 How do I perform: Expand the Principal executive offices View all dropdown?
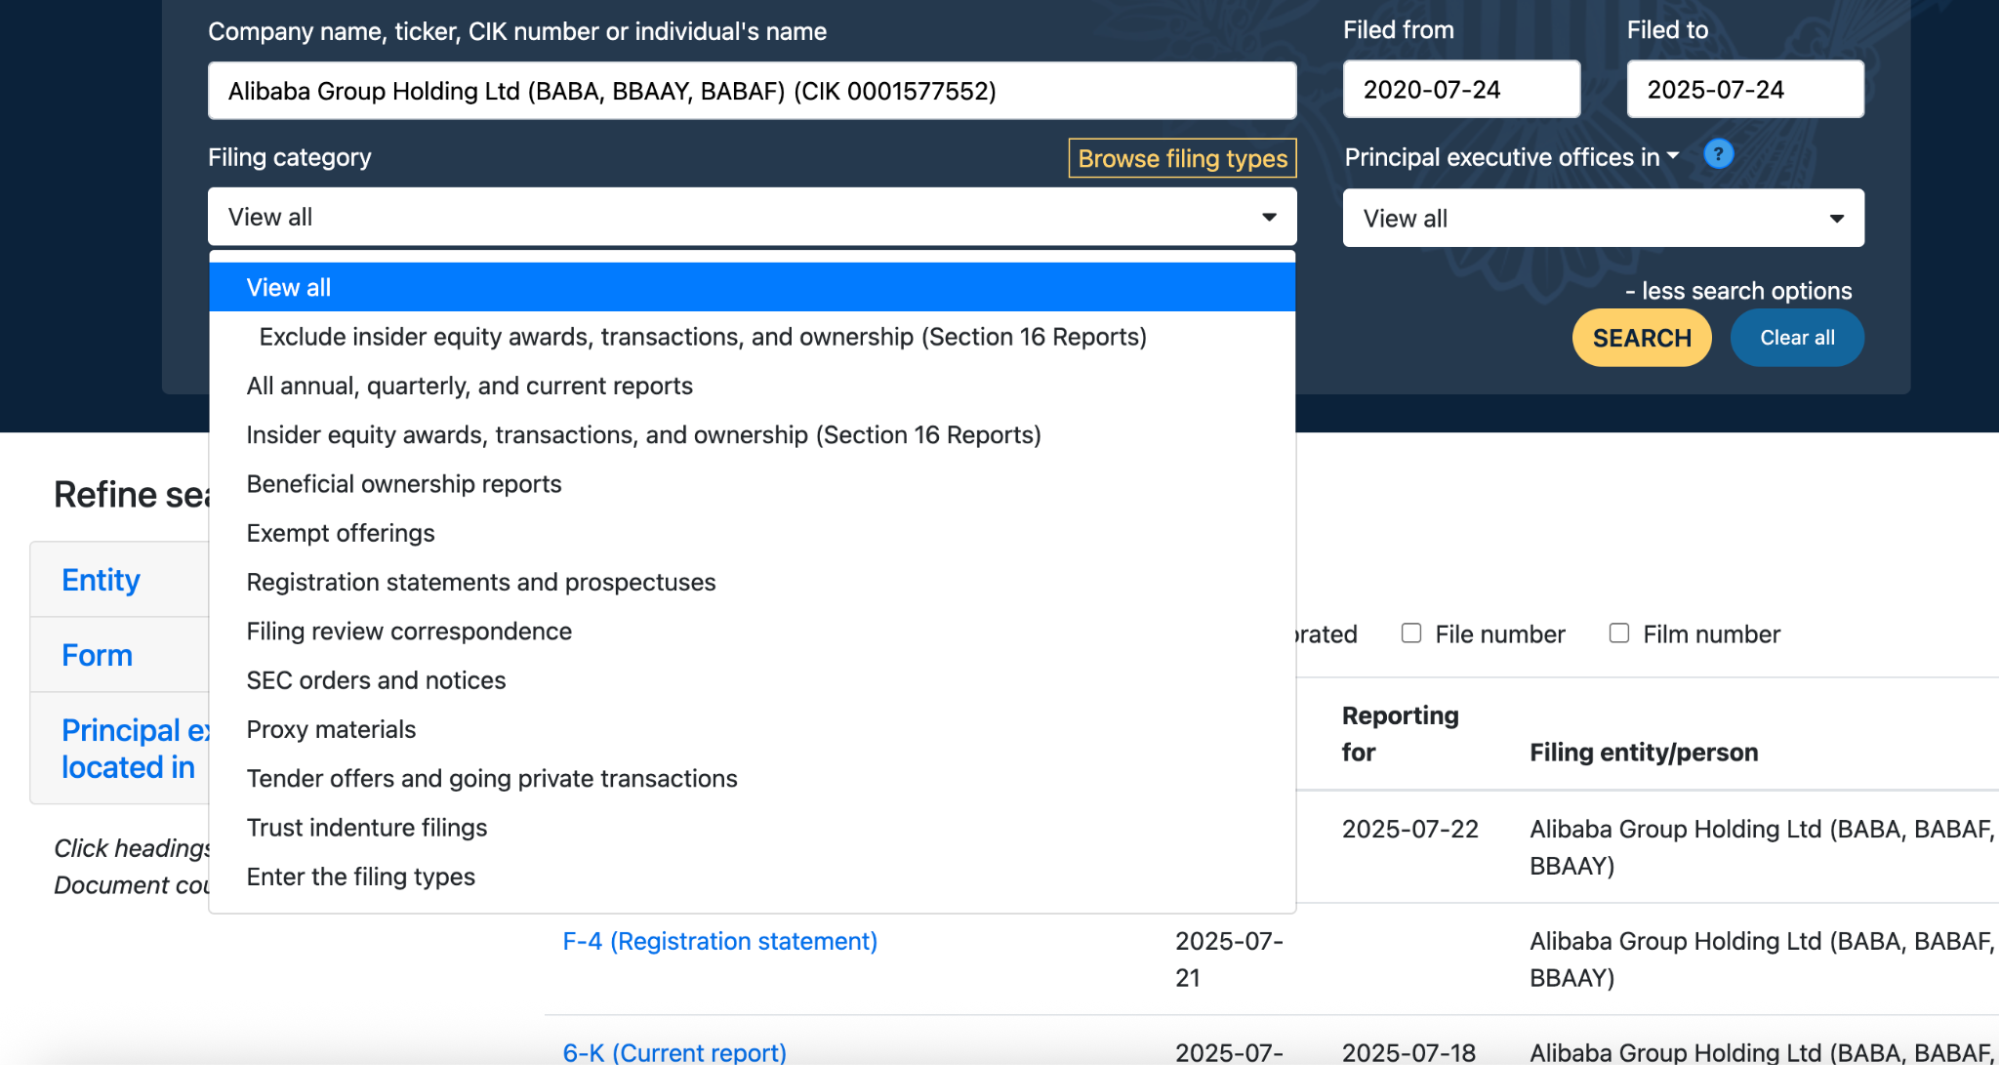tap(1602, 218)
